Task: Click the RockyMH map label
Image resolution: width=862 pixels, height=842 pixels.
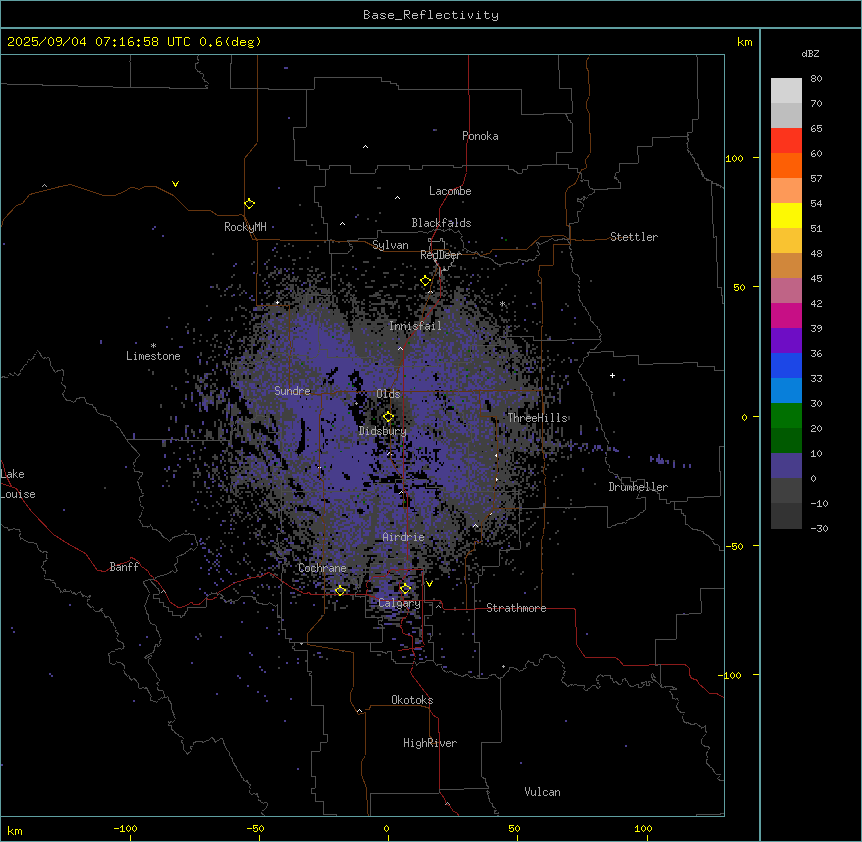Action: (x=245, y=227)
